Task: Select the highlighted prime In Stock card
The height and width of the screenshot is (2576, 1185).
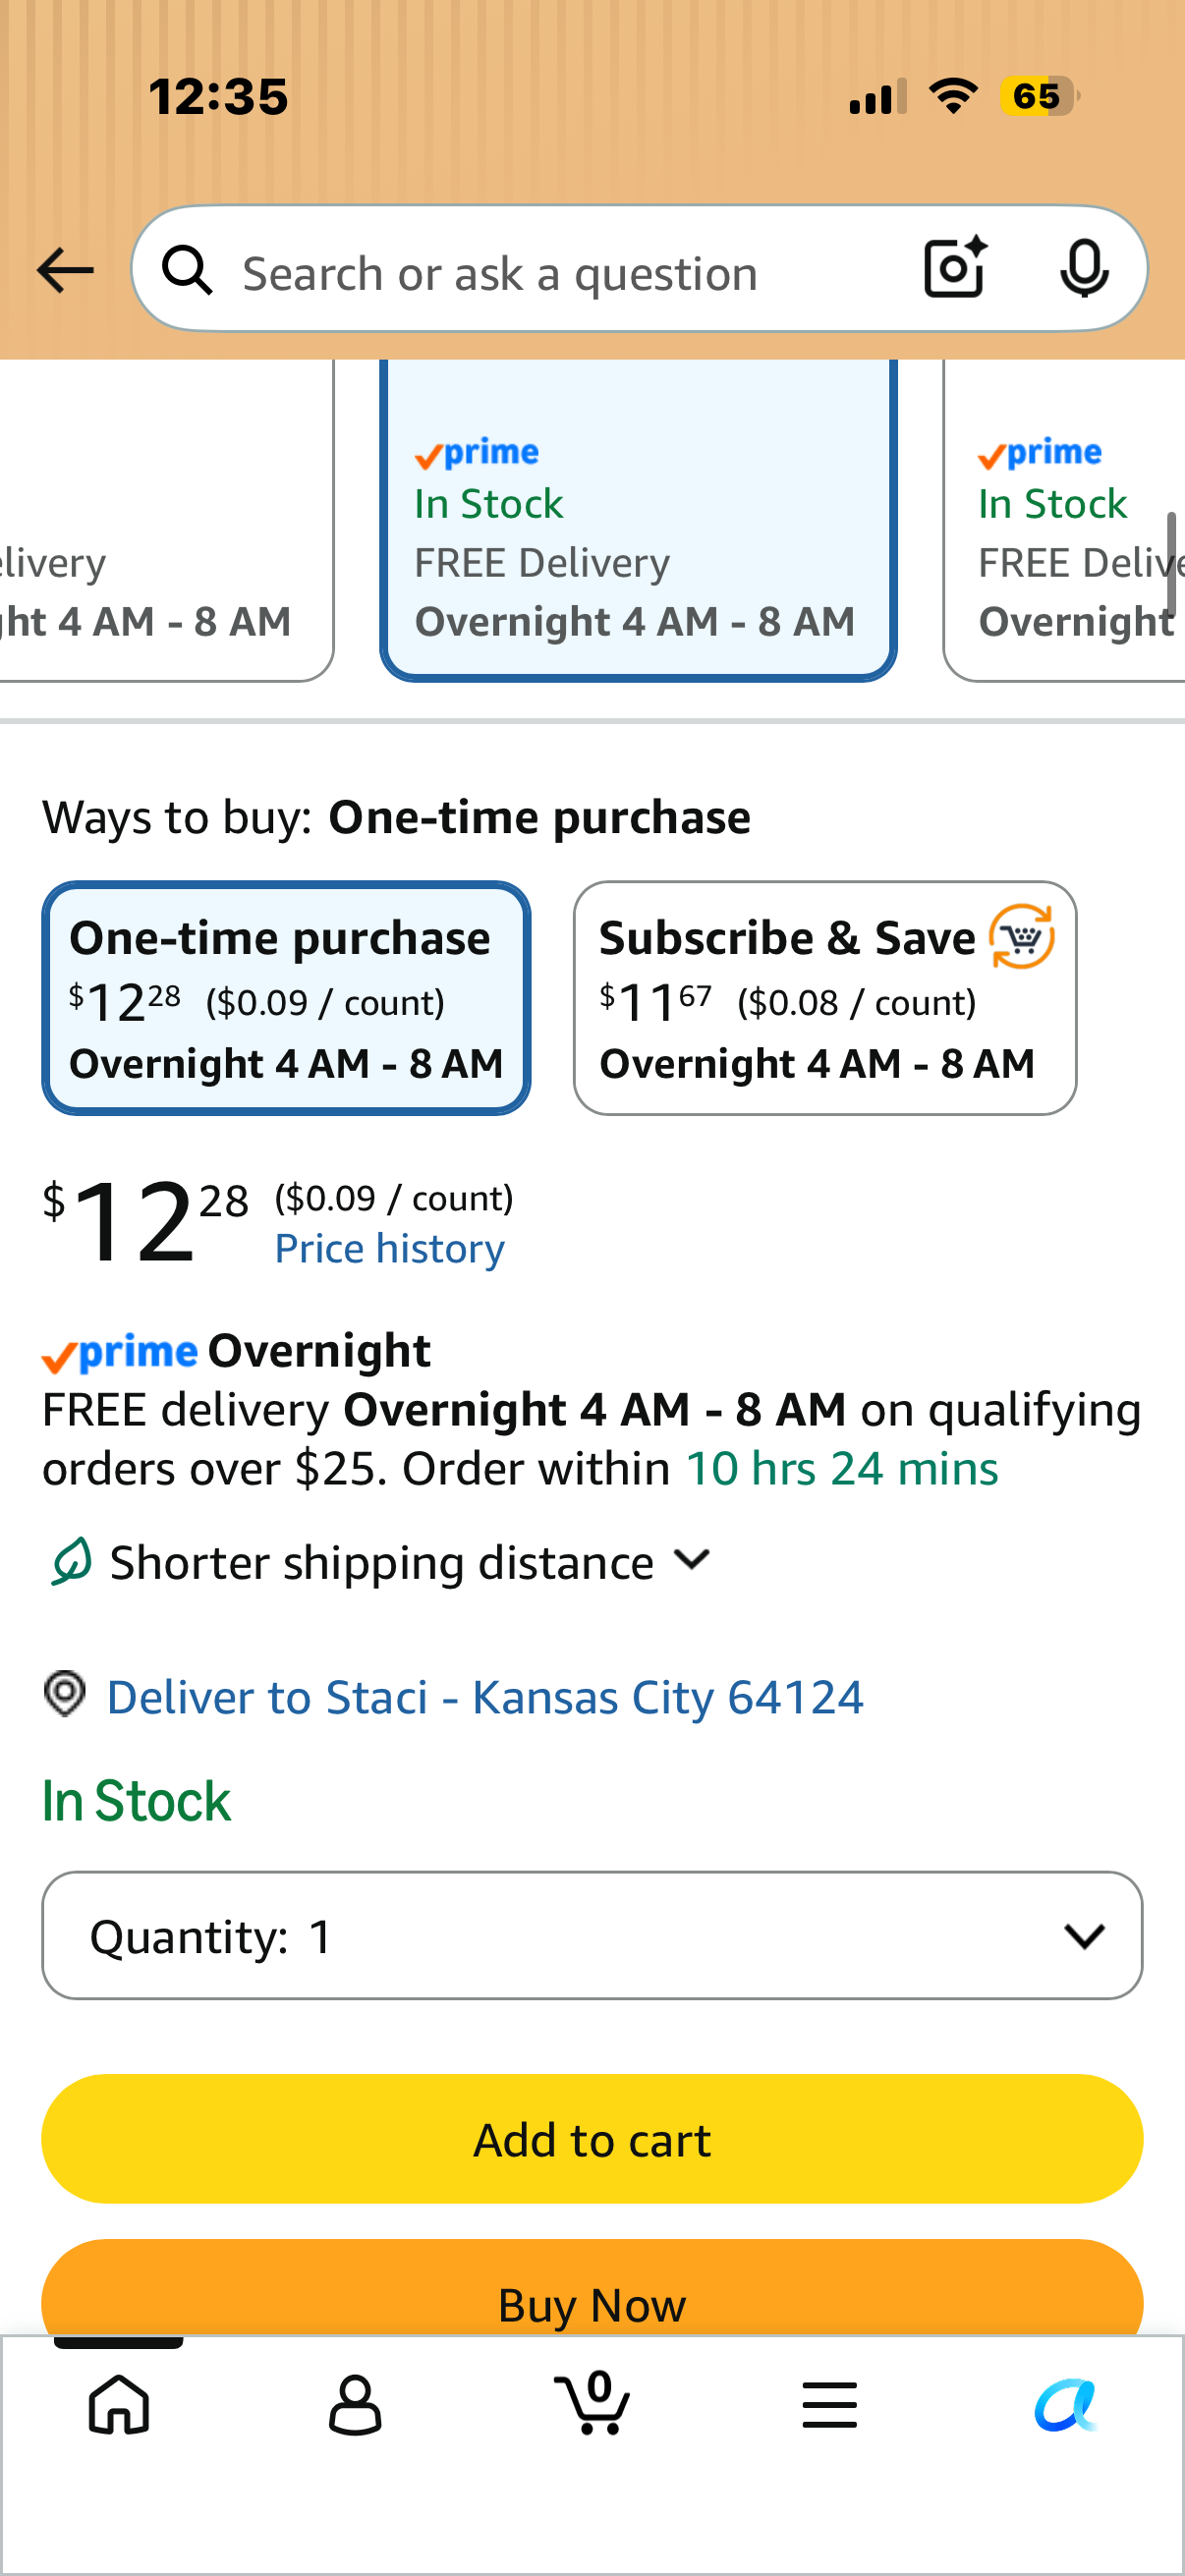Action: (638, 520)
